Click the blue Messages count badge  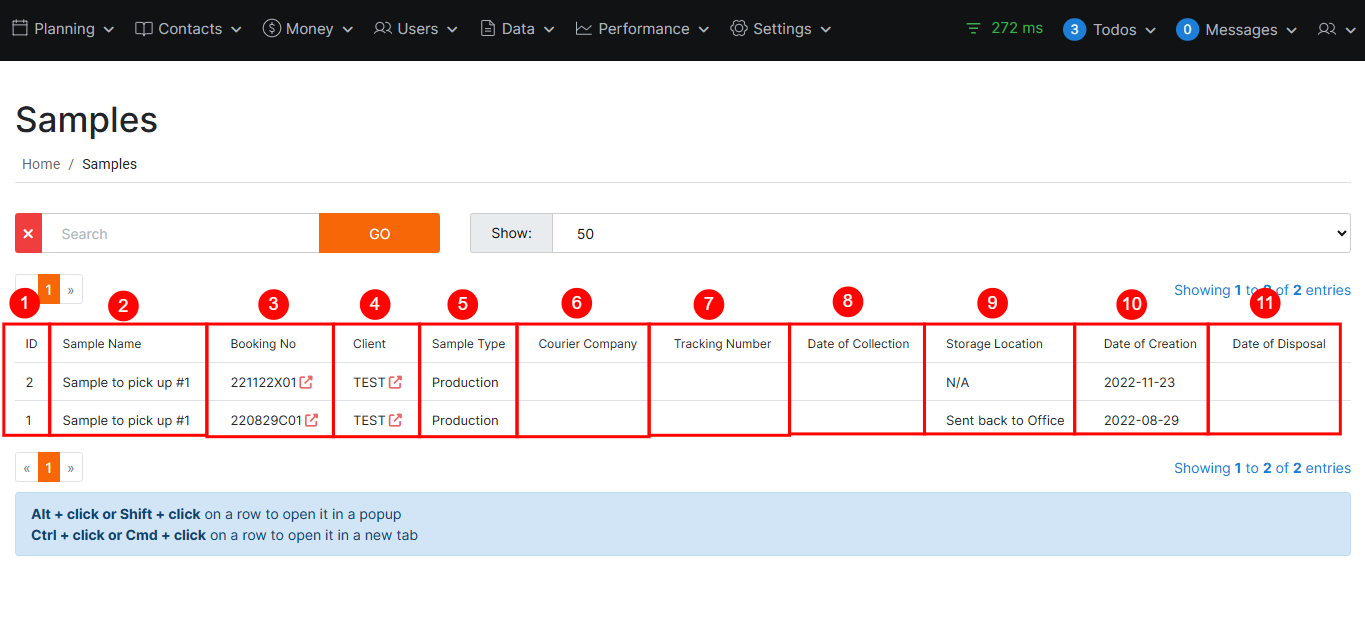click(x=1187, y=29)
